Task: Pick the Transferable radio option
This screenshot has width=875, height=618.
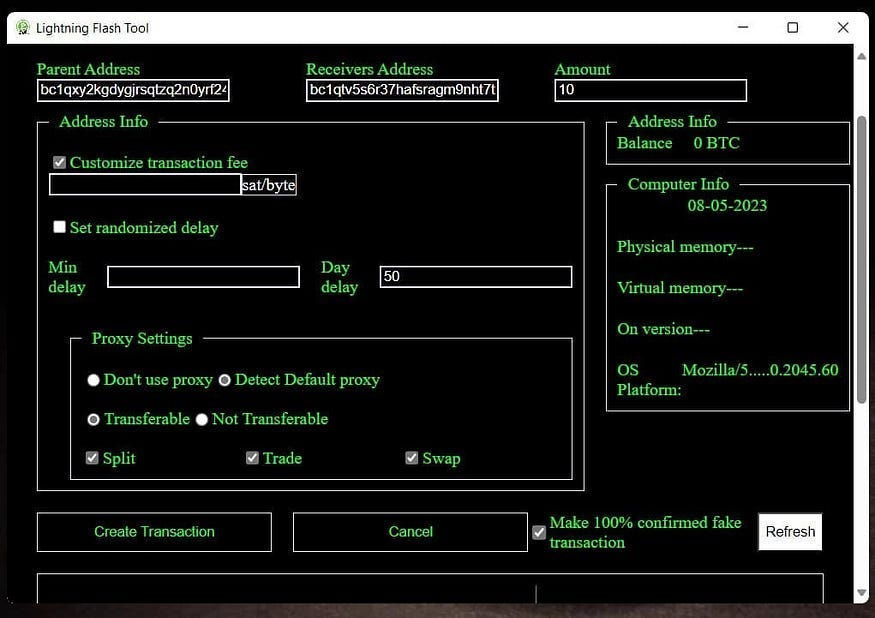Action: [94, 419]
